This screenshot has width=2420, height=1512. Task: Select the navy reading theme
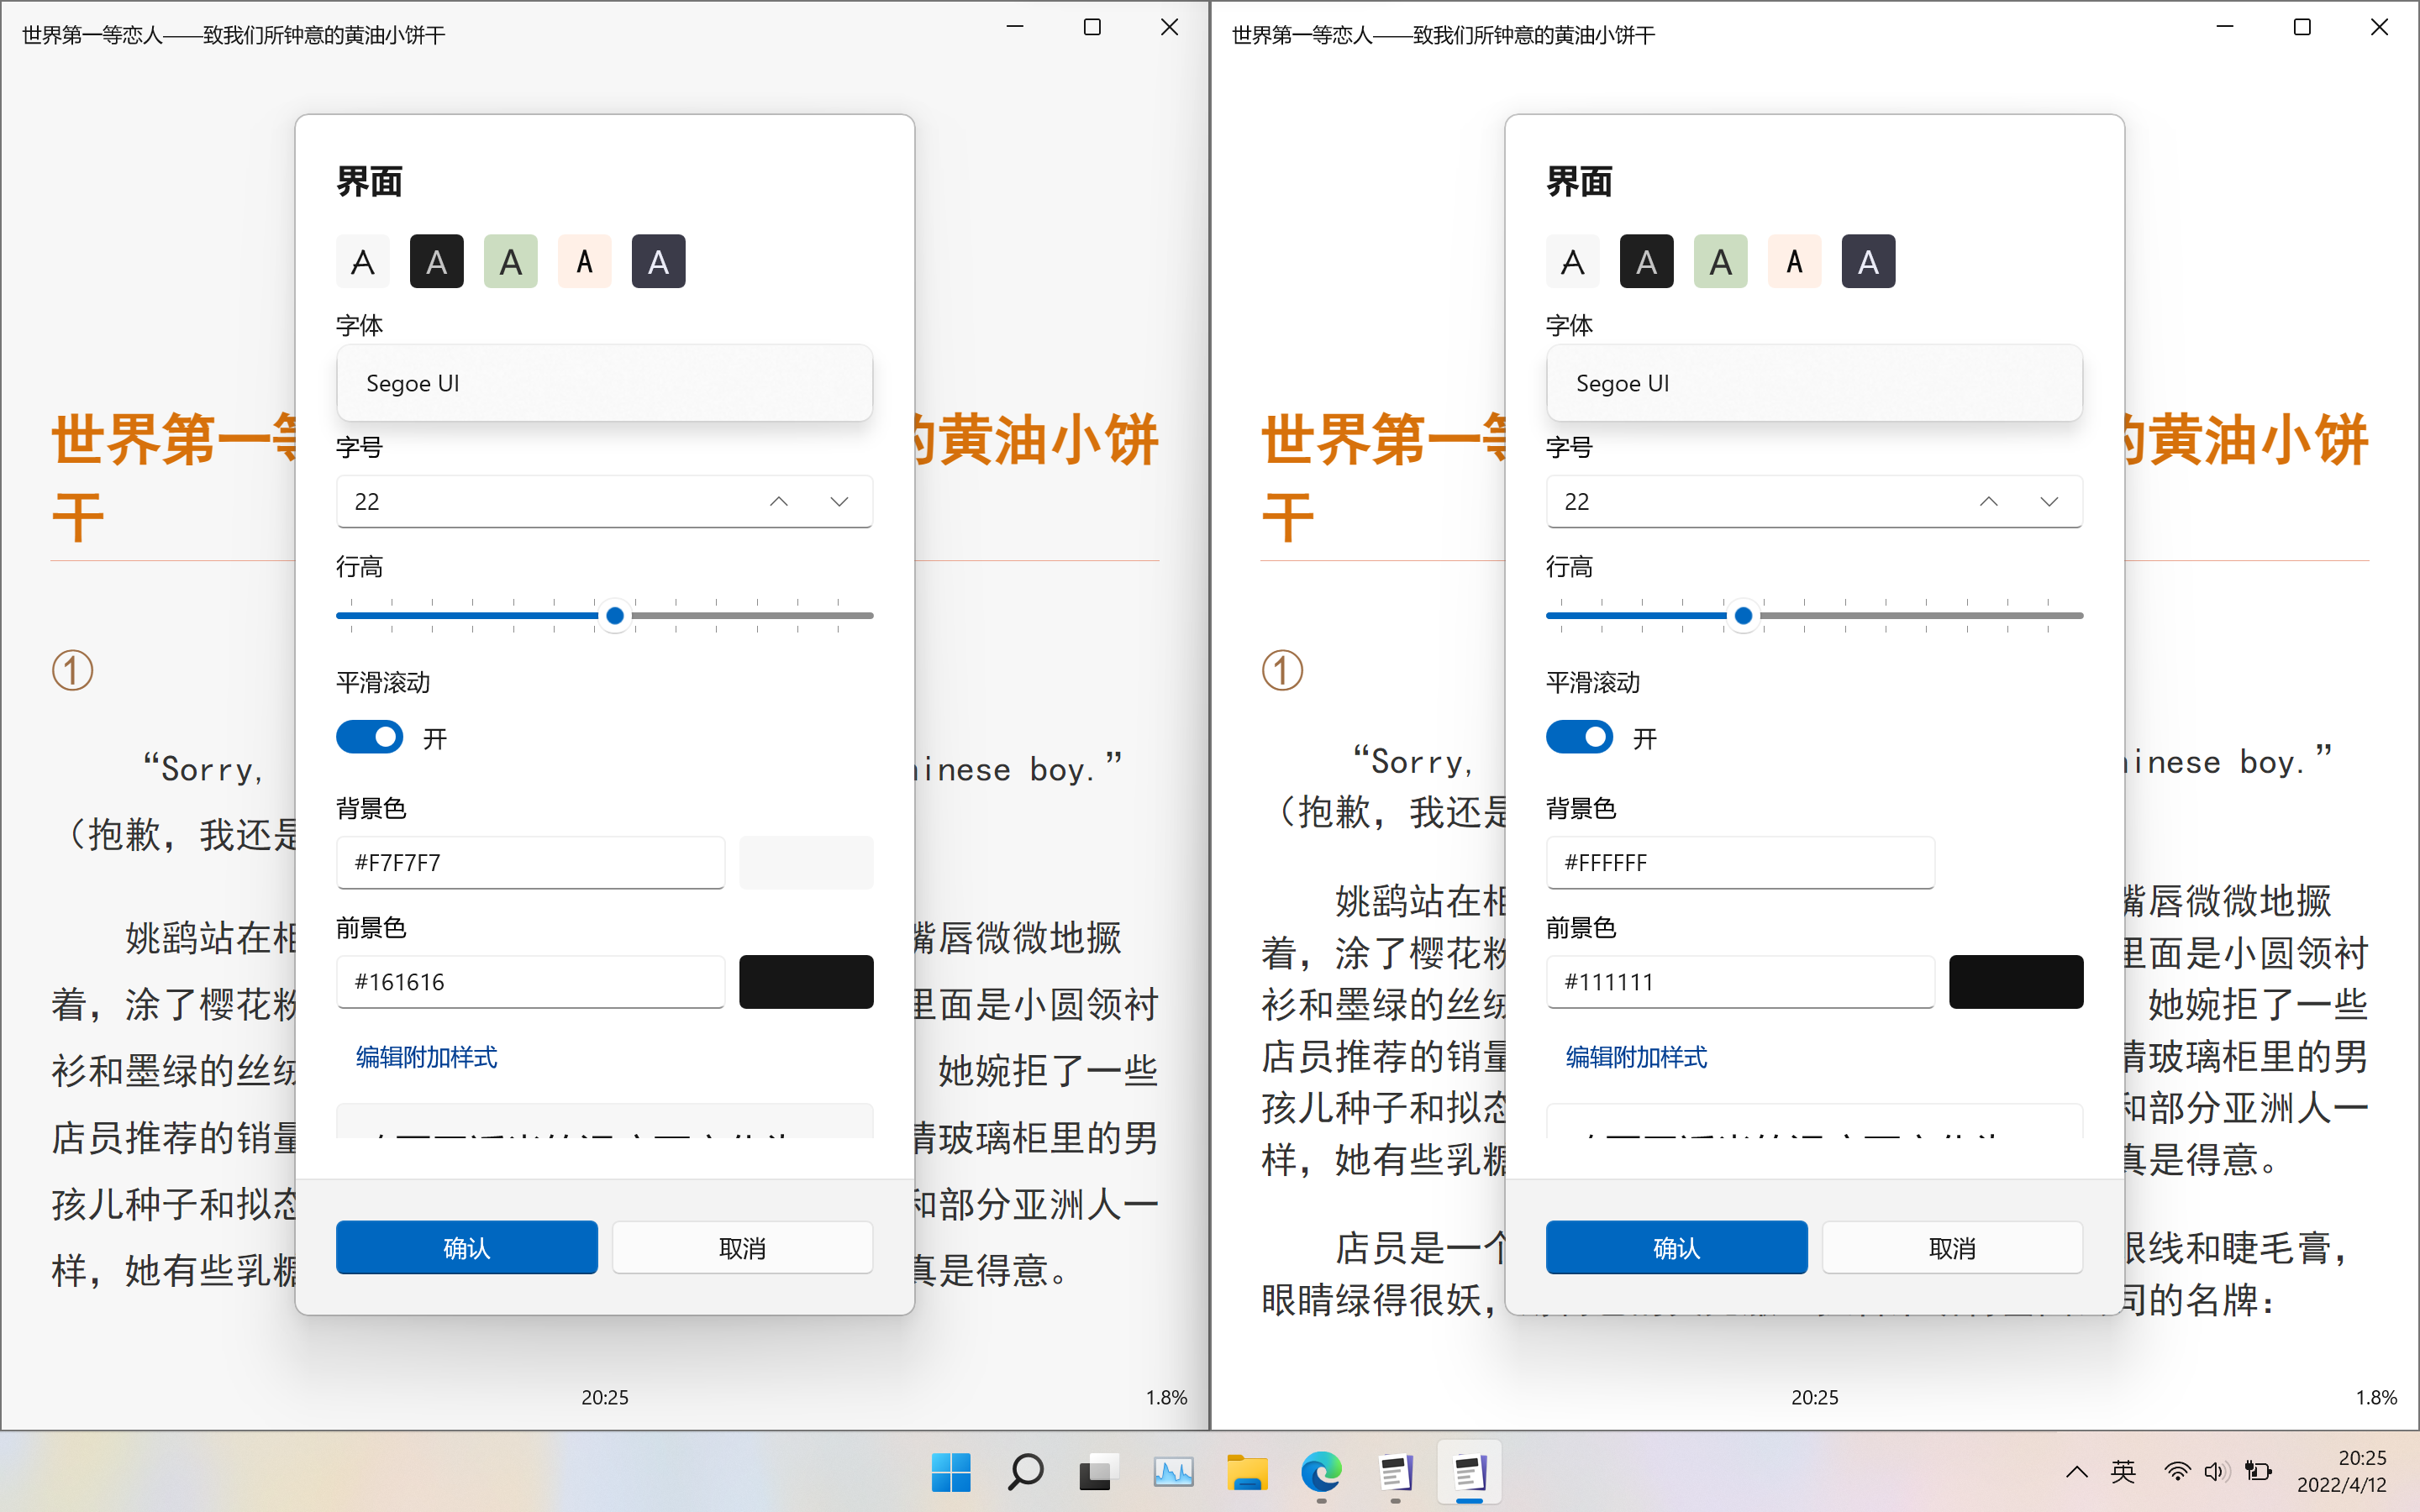click(x=658, y=261)
